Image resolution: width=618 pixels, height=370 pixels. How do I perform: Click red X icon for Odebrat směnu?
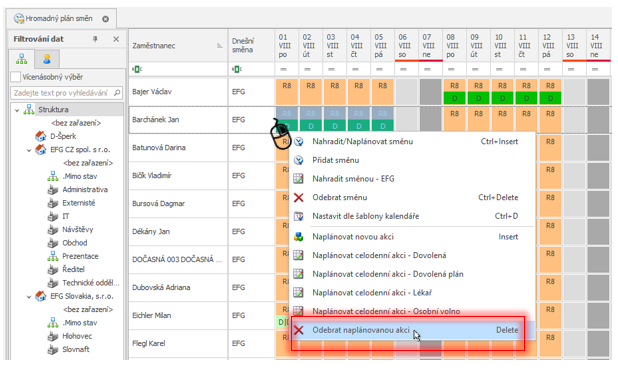tap(299, 197)
